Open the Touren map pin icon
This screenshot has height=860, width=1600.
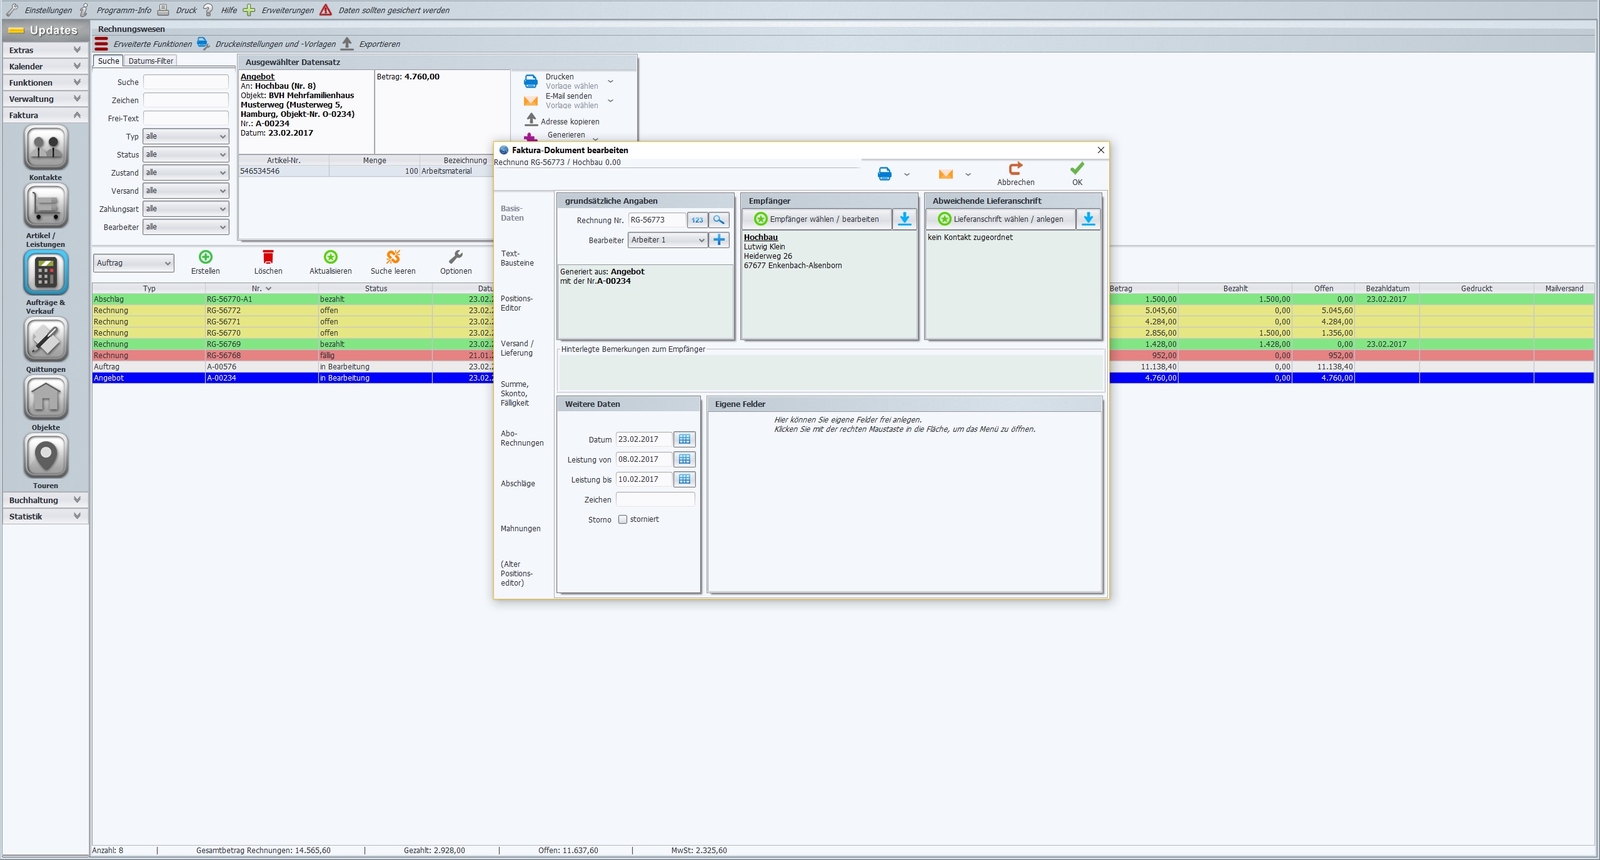coord(46,457)
